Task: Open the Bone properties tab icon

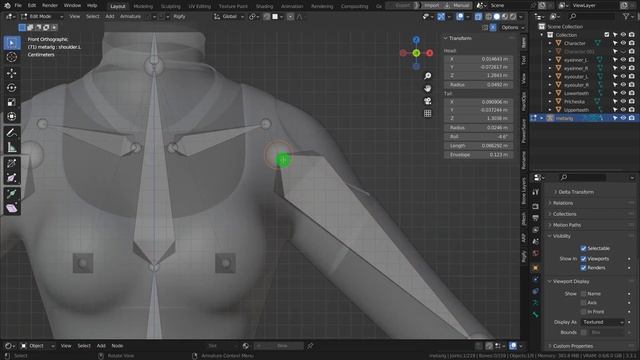Action: click(x=536, y=315)
